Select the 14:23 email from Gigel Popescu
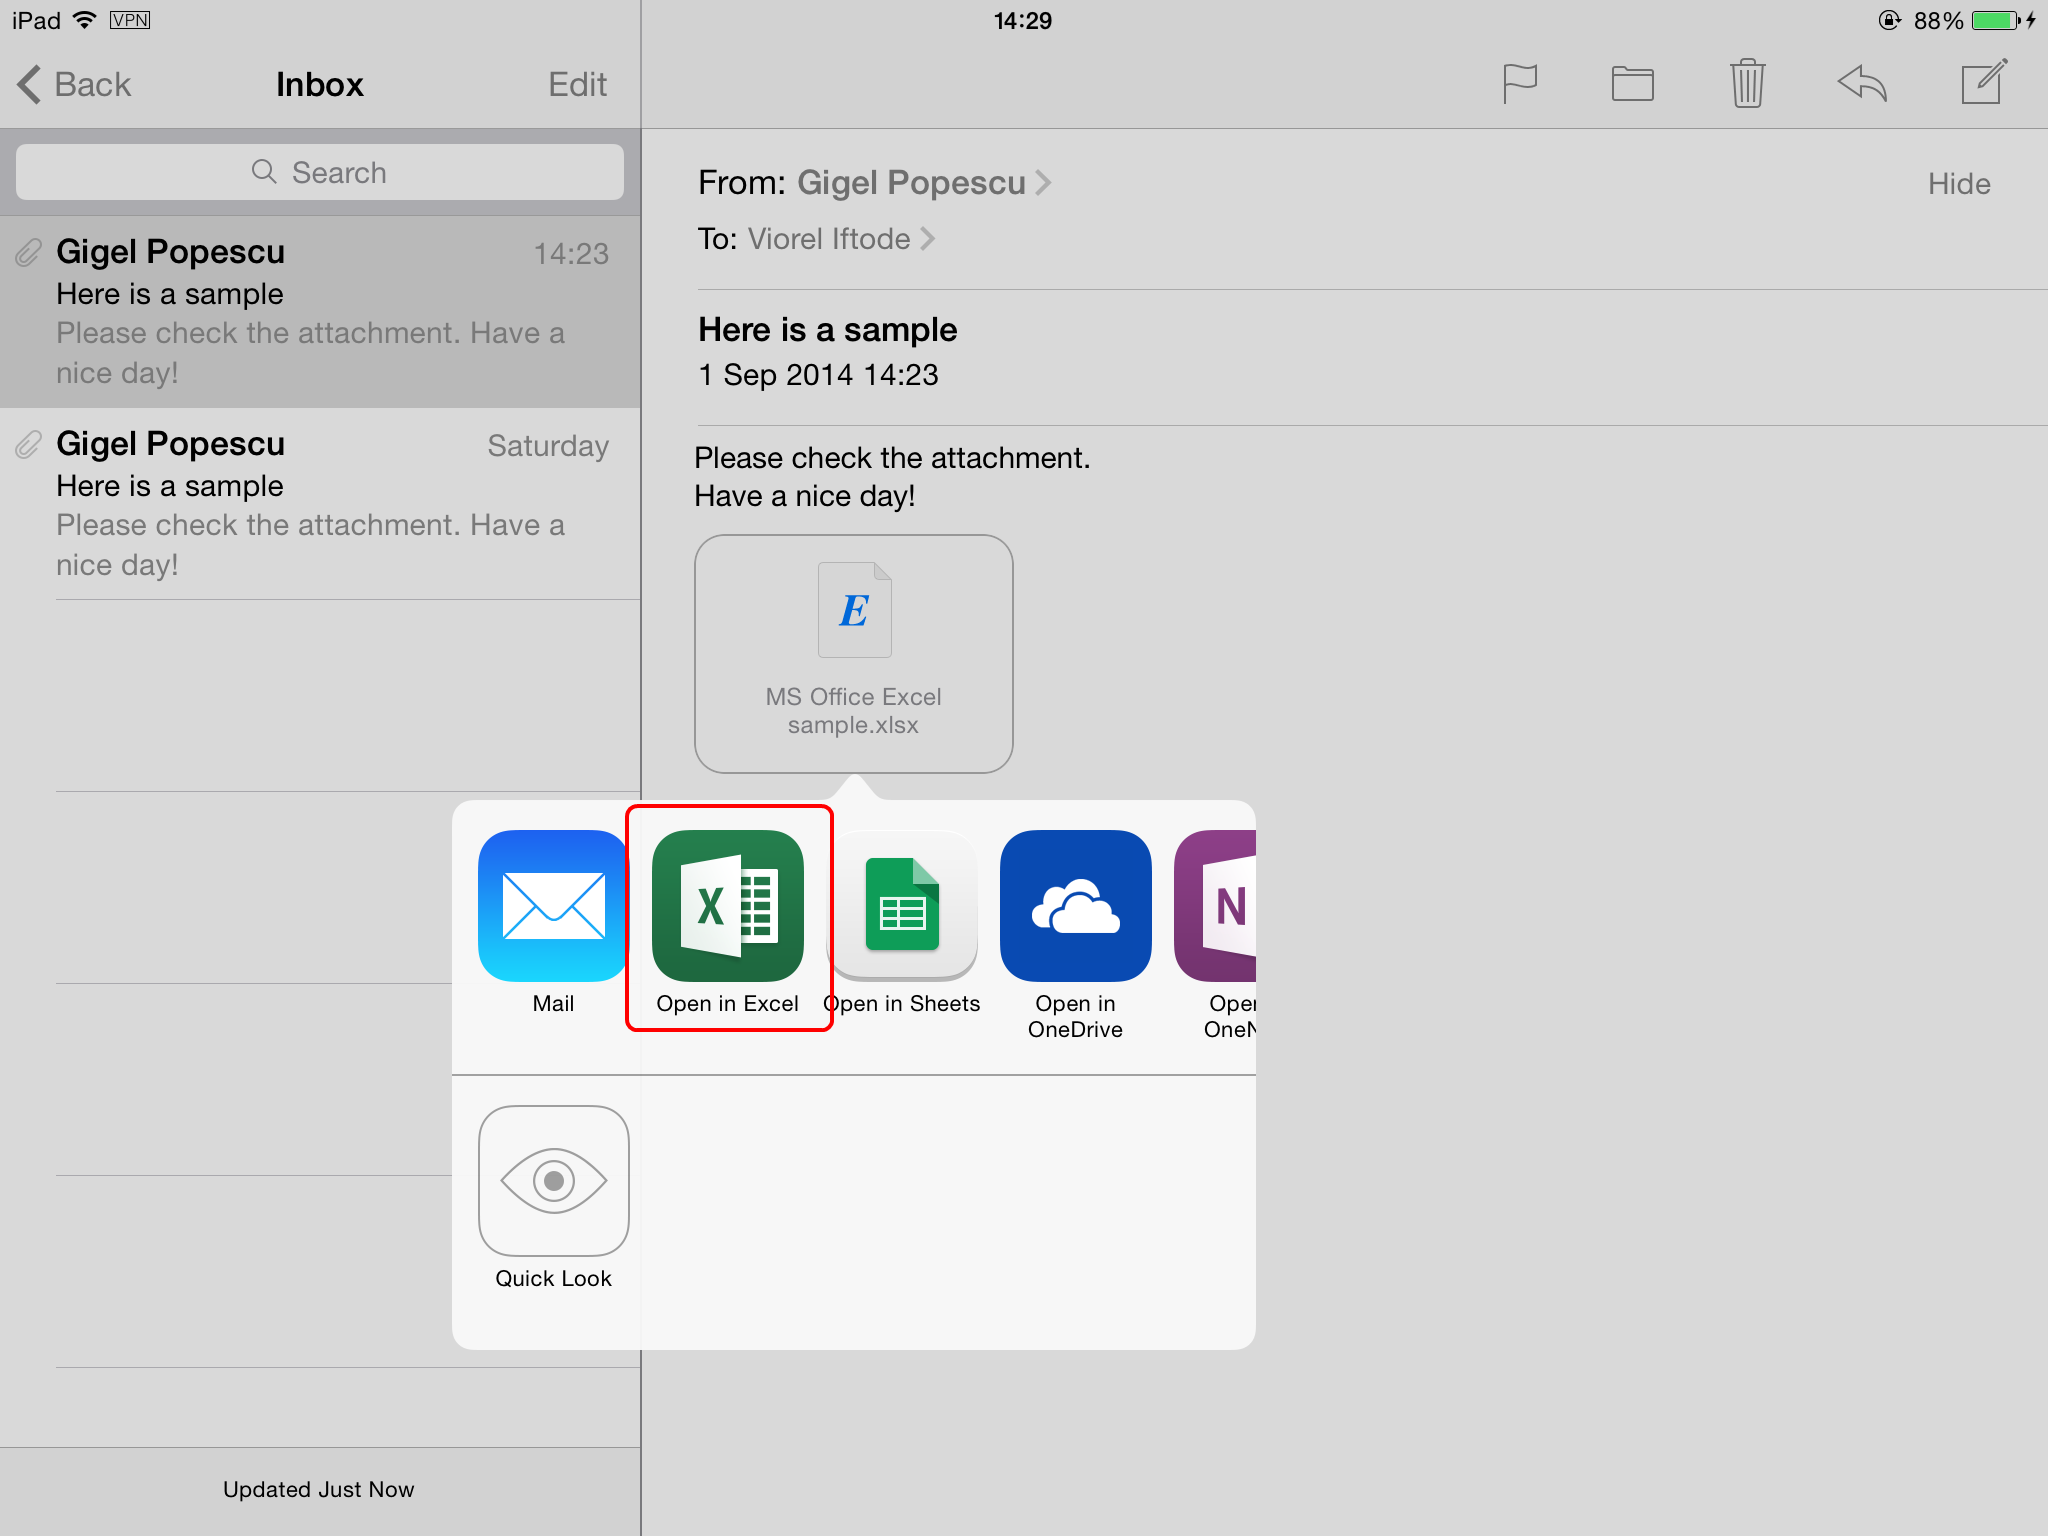This screenshot has height=1536, width=2048. point(320,312)
